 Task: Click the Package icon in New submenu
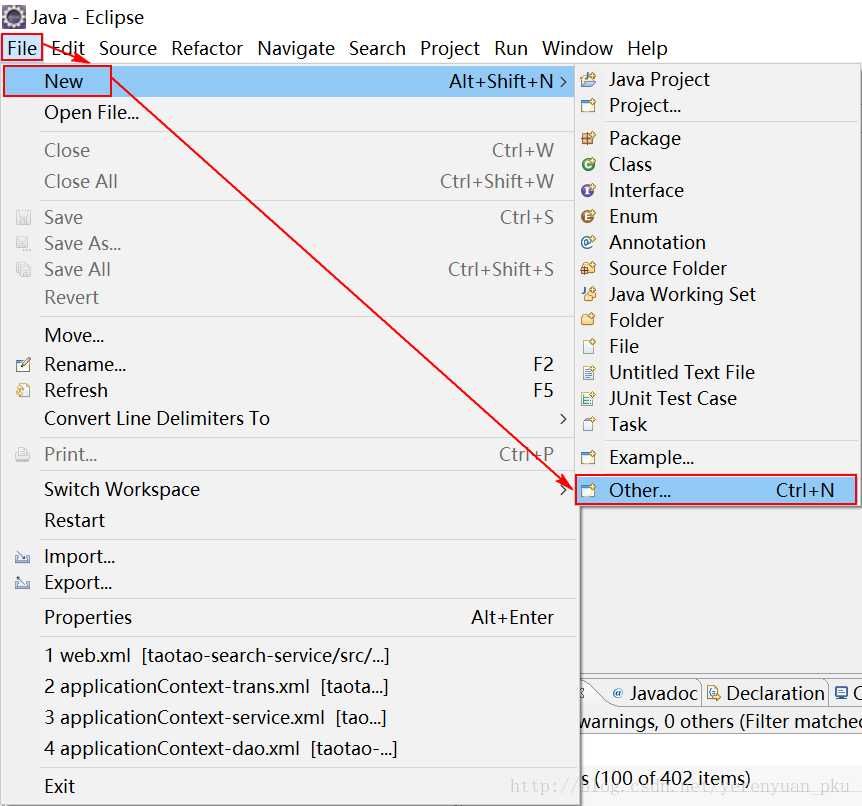click(588, 138)
